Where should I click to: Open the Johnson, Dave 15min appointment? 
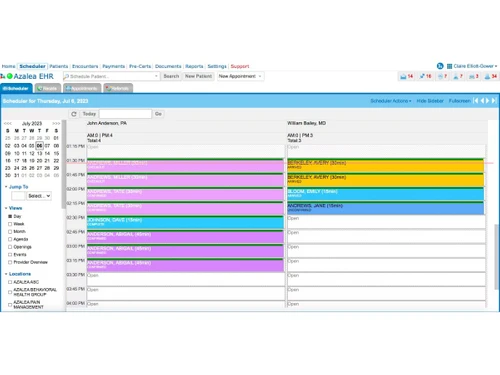pyautogui.click(x=185, y=222)
